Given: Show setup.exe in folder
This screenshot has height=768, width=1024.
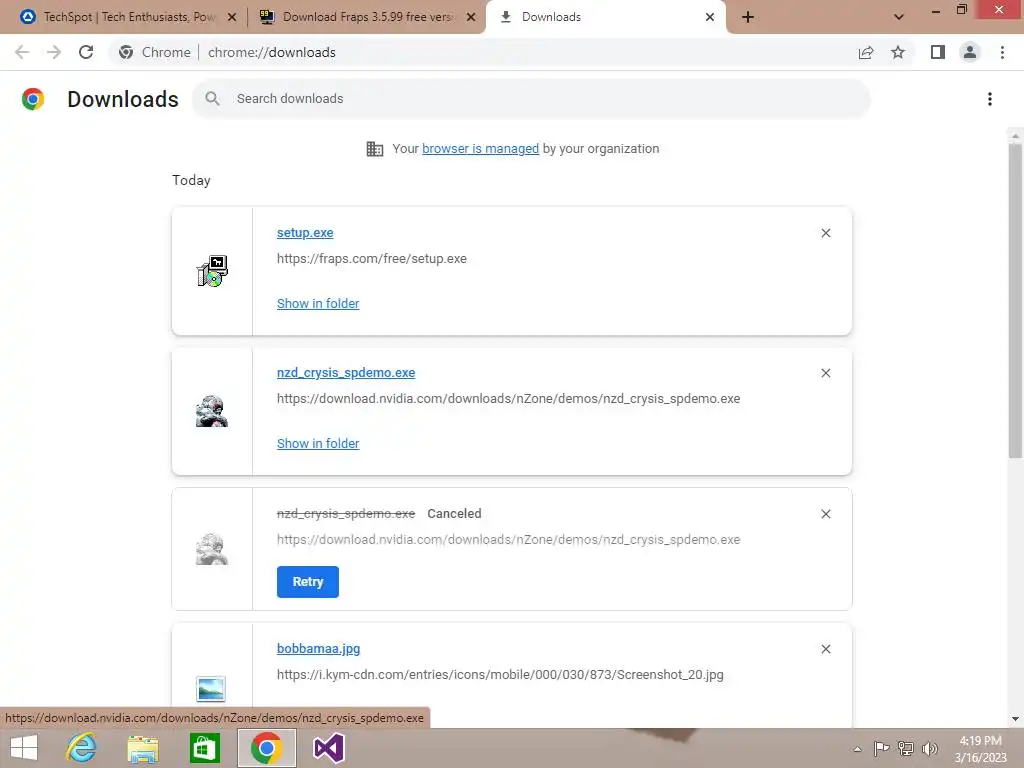Looking at the screenshot, I should [x=318, y=303].
